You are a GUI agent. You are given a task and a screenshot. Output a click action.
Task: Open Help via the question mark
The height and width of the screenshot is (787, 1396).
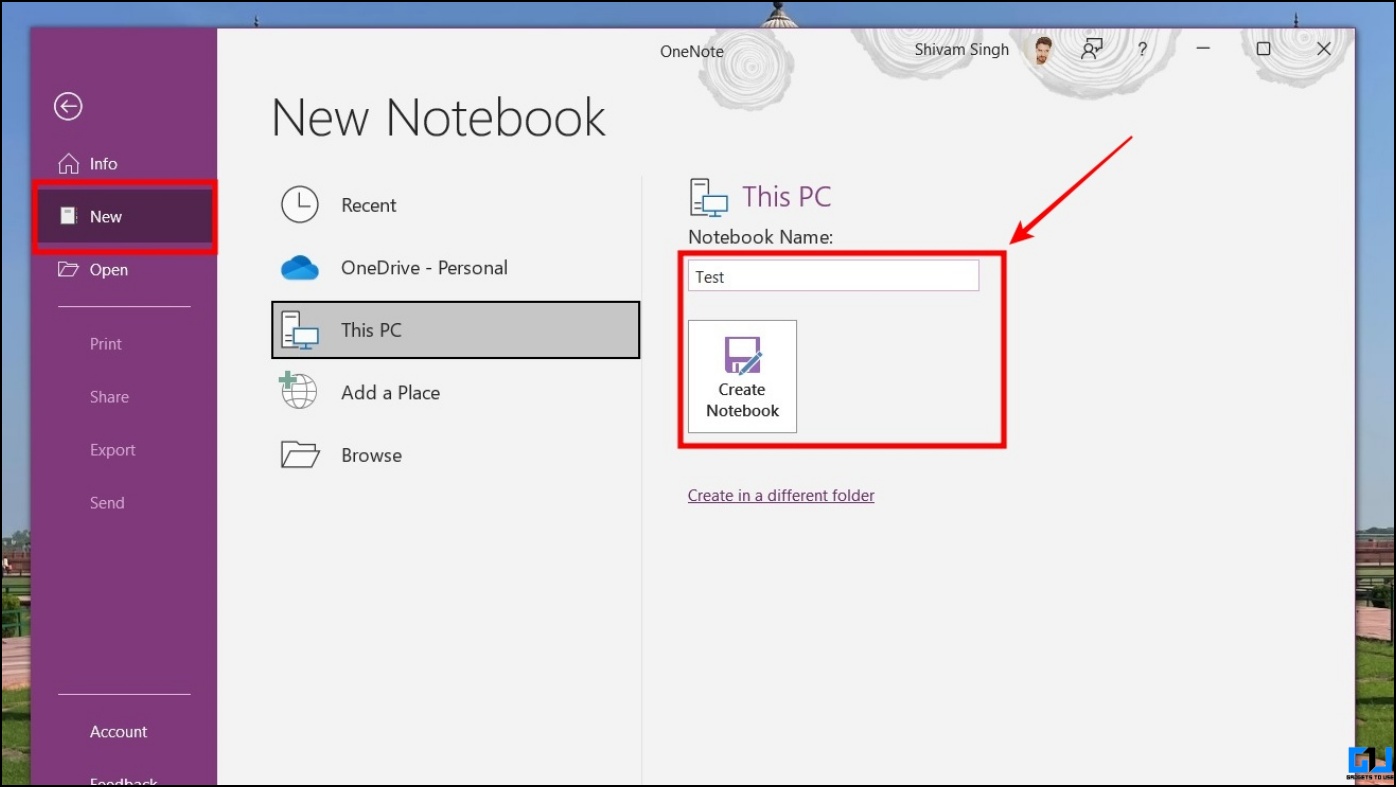click(x=1142, y=49)
